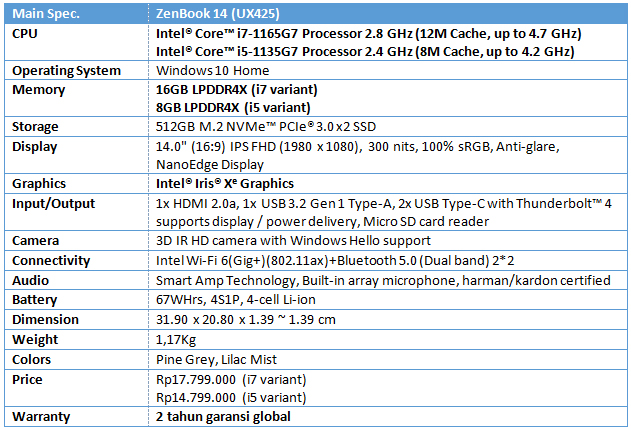The width and height of the screenshot is (631, 429).
Task: Click the 'Intel Wi-Fi 6(Gig+)' value
Action: coord(335,261)
